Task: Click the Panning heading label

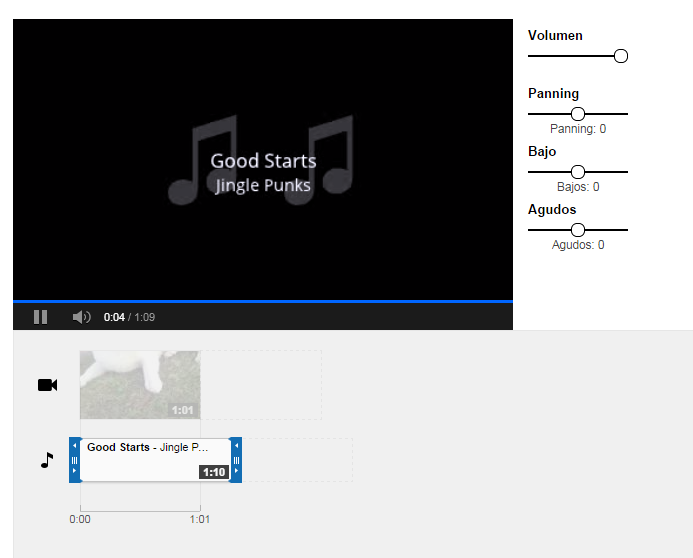Action: tap(553, 94)
